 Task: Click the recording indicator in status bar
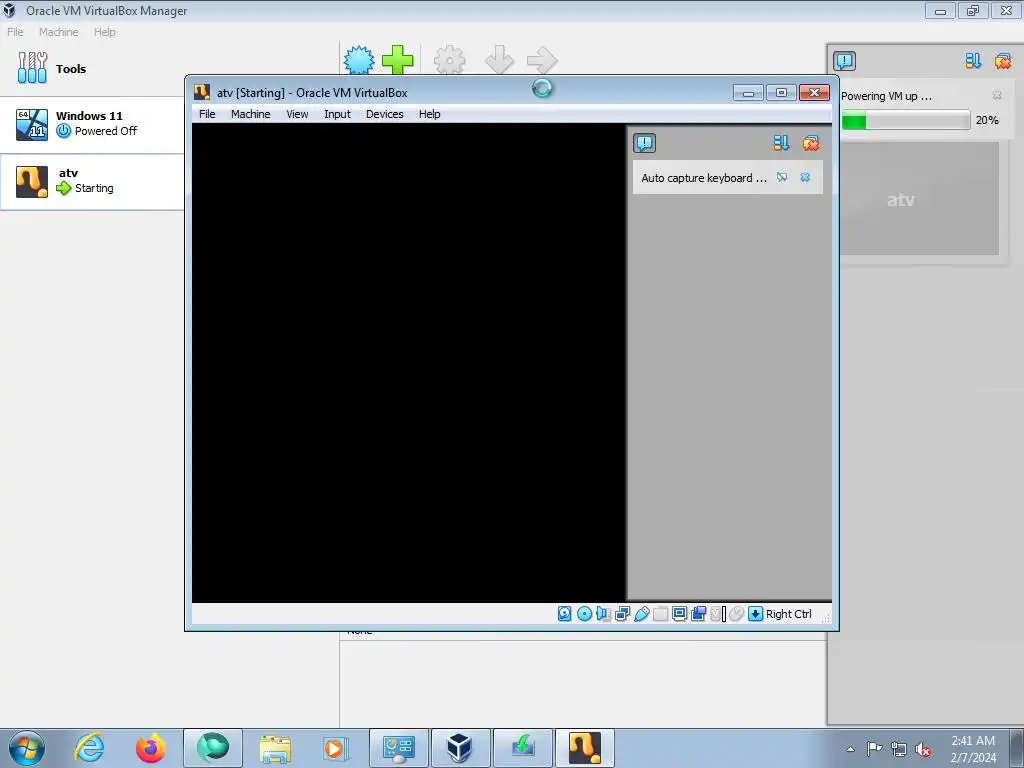point(698,614)
